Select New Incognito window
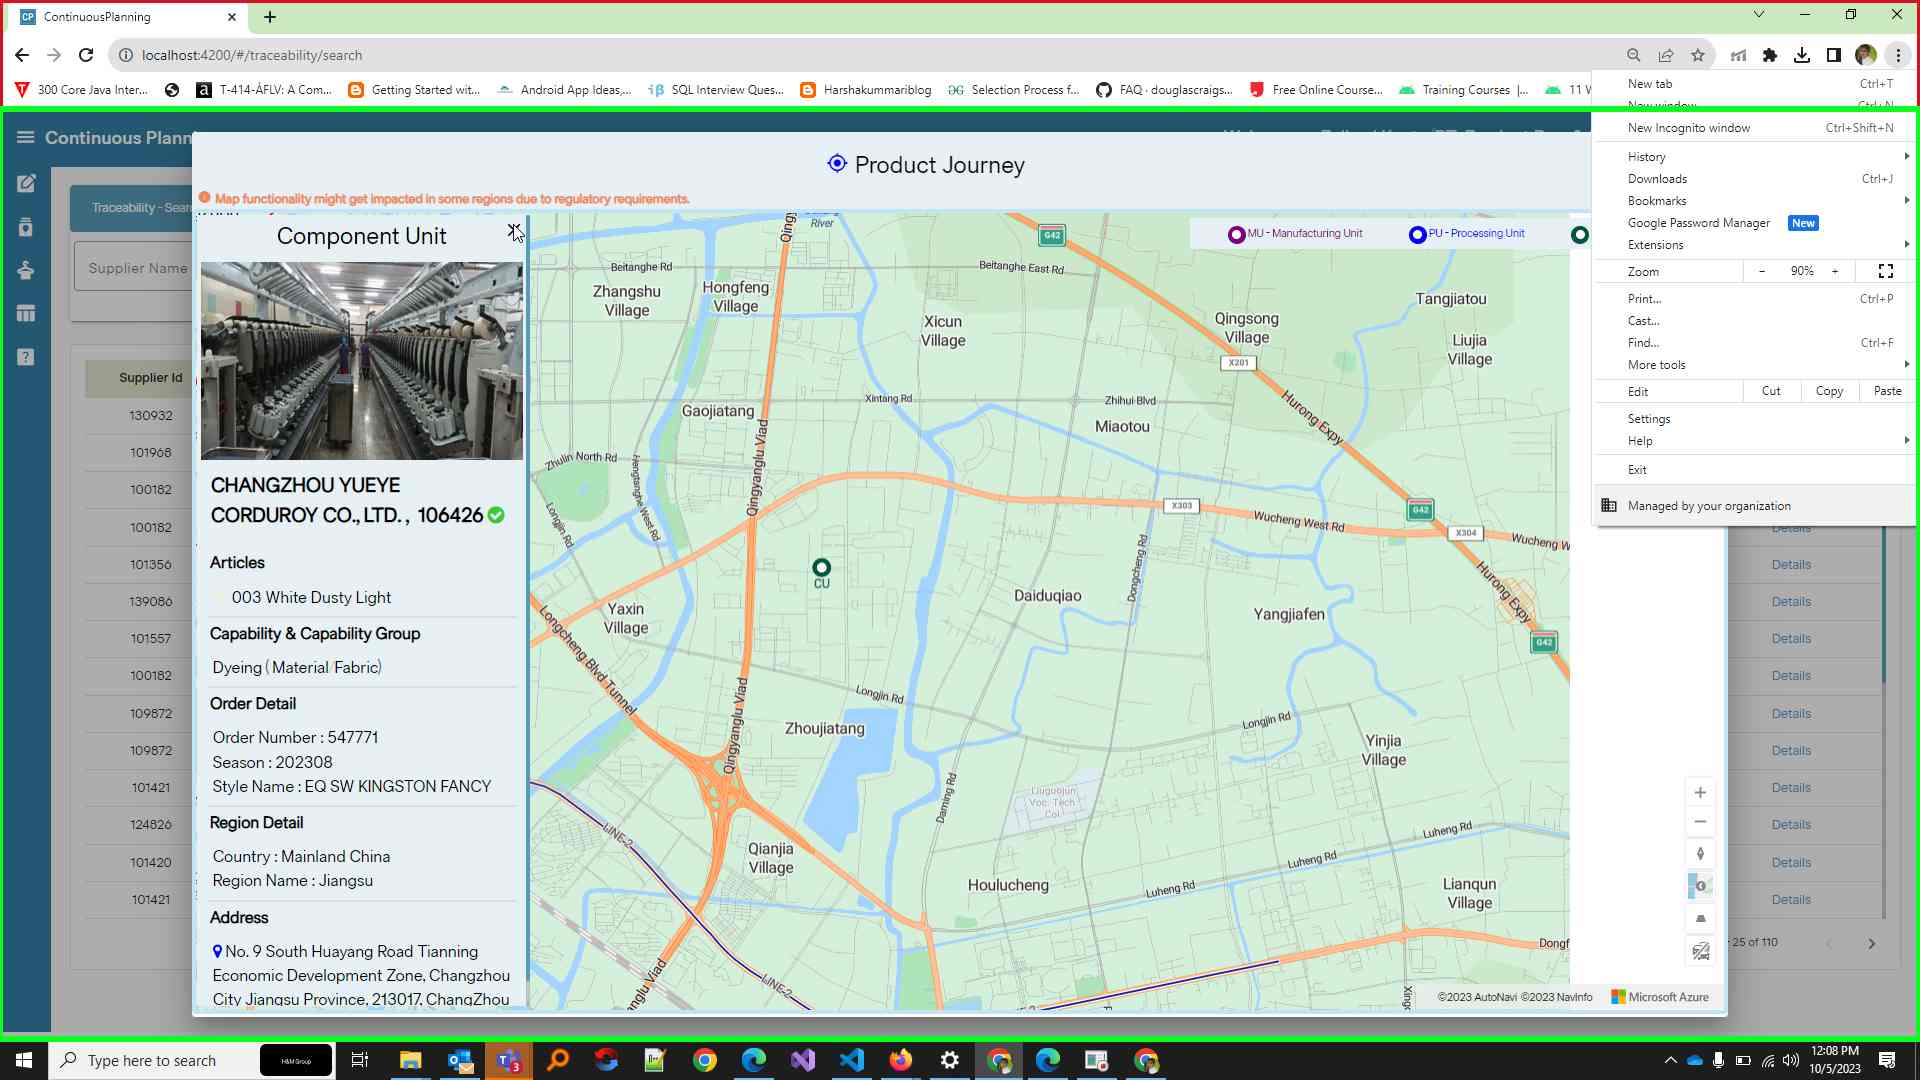1920x1080 pixels. pyautogui.click(x=1689, y=128)
